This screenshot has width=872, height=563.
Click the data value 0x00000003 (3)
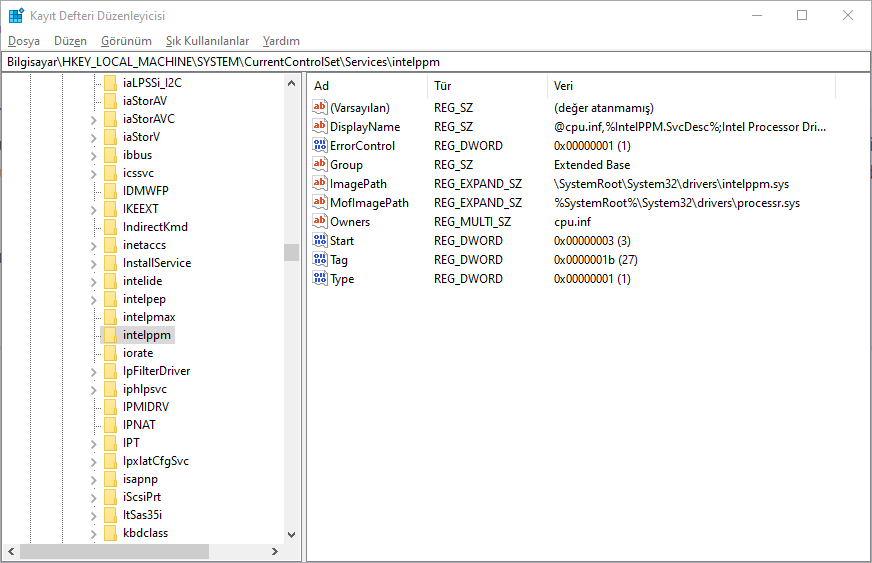(592, 240)
